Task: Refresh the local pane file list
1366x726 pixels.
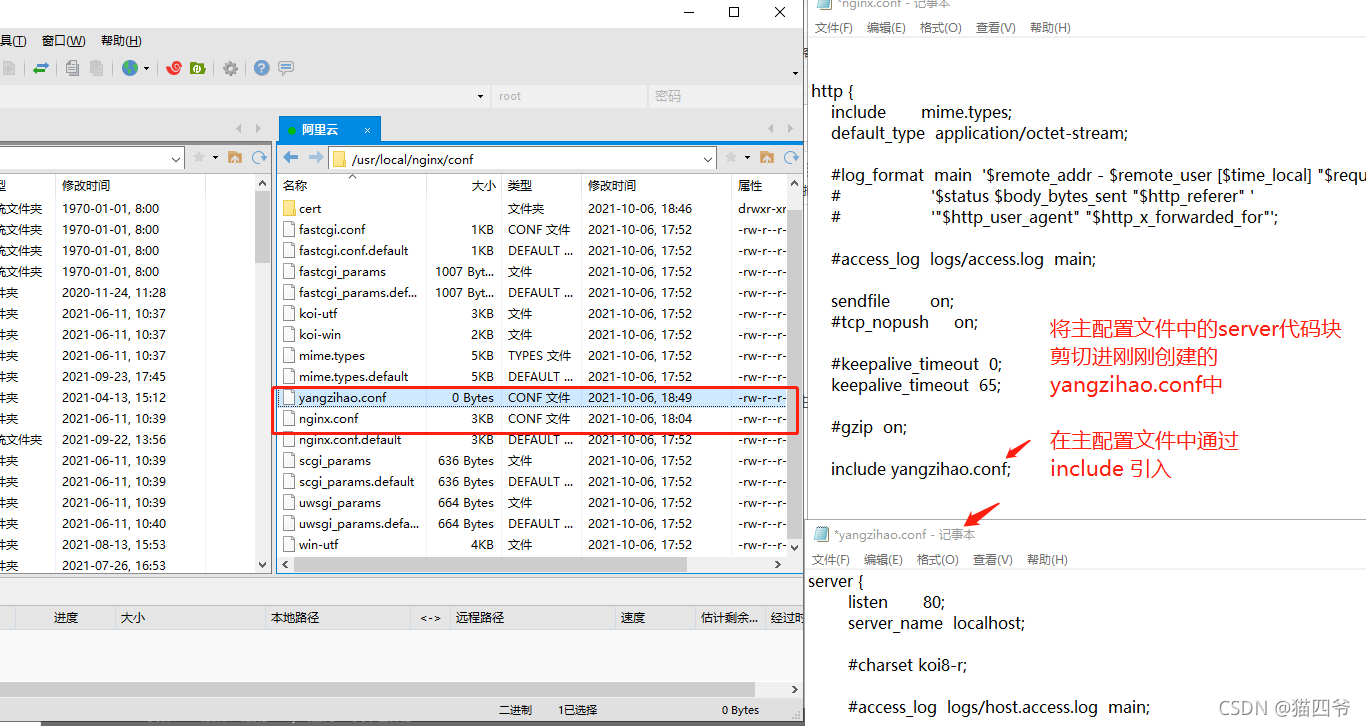Action: pyautogui.click(x=260, y=158)
